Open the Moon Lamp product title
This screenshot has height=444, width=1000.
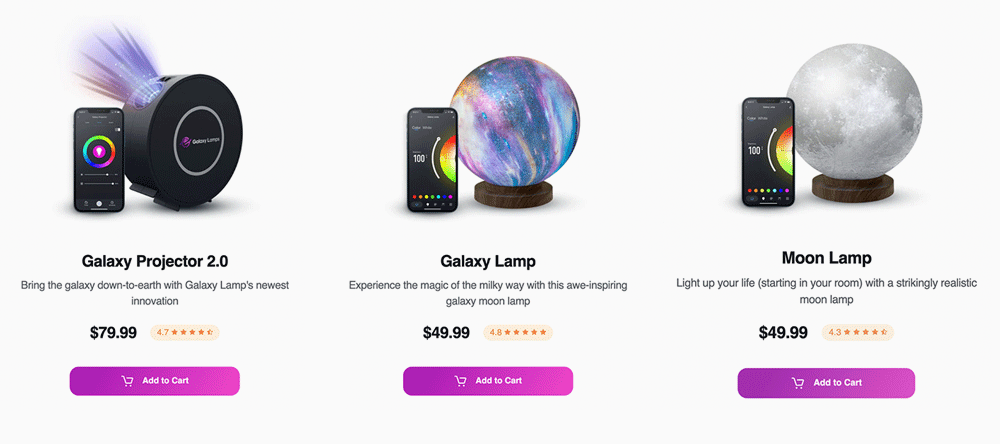(x=826, y=258)
